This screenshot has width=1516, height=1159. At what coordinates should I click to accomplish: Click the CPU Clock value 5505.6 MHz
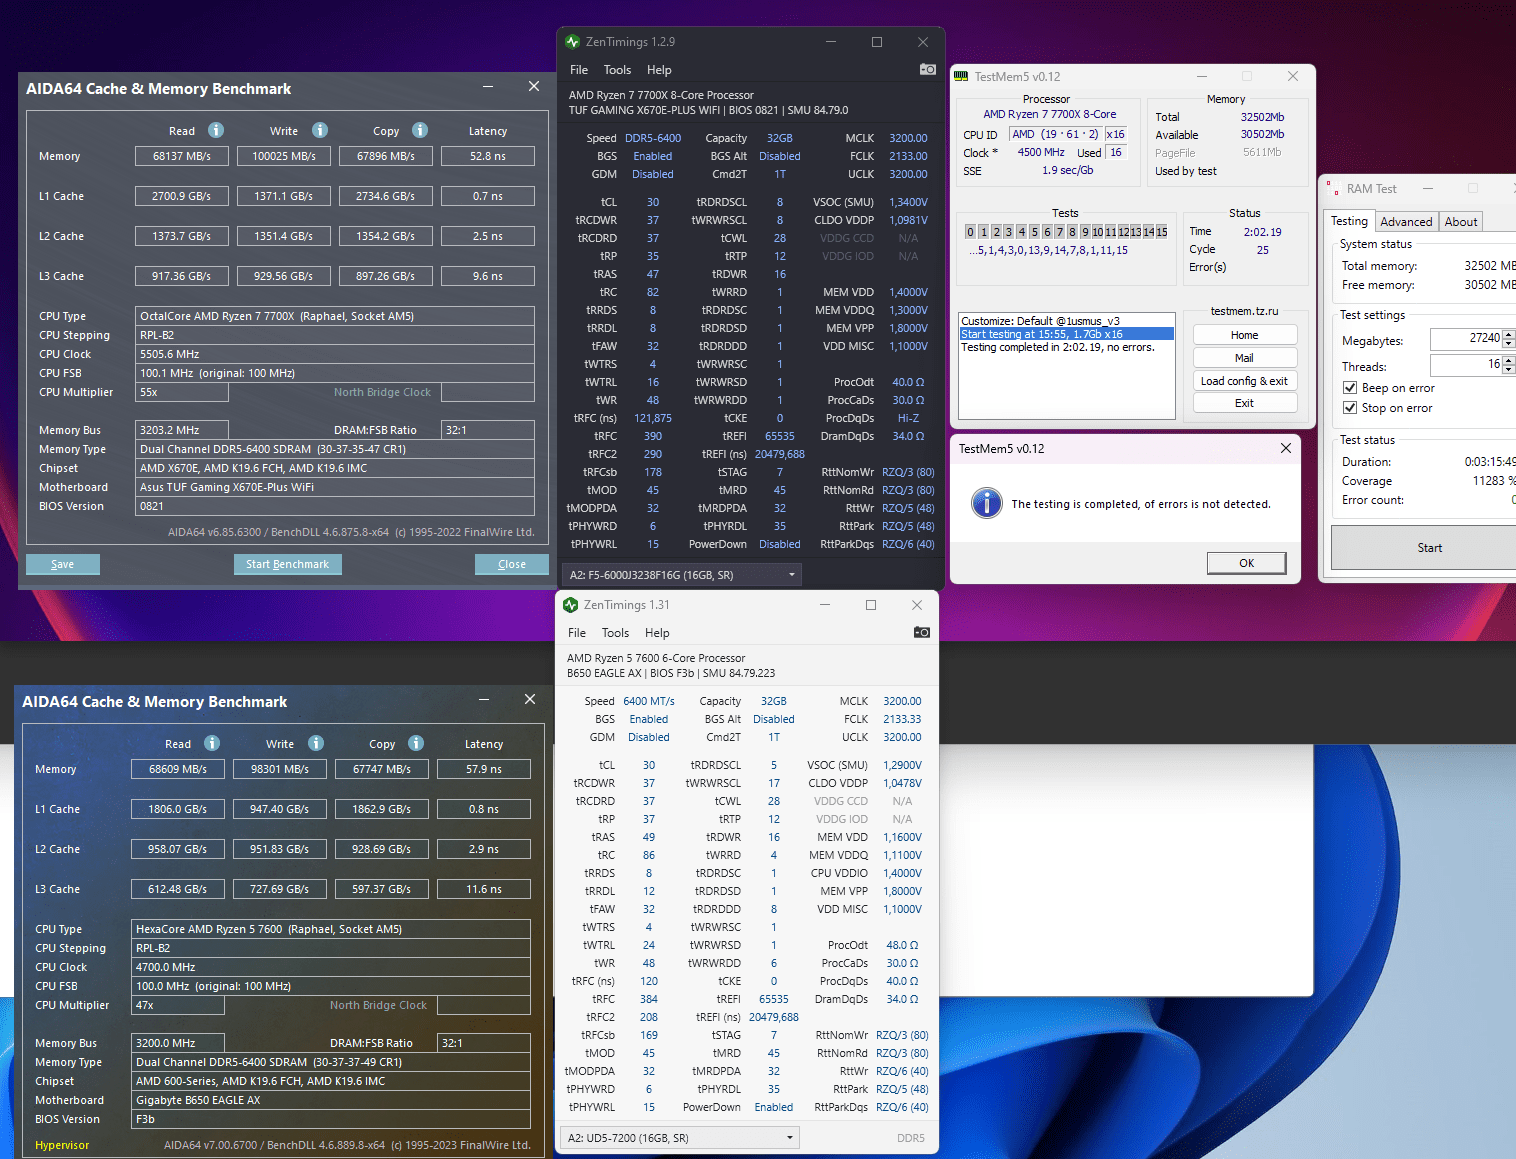click(335, 354)
